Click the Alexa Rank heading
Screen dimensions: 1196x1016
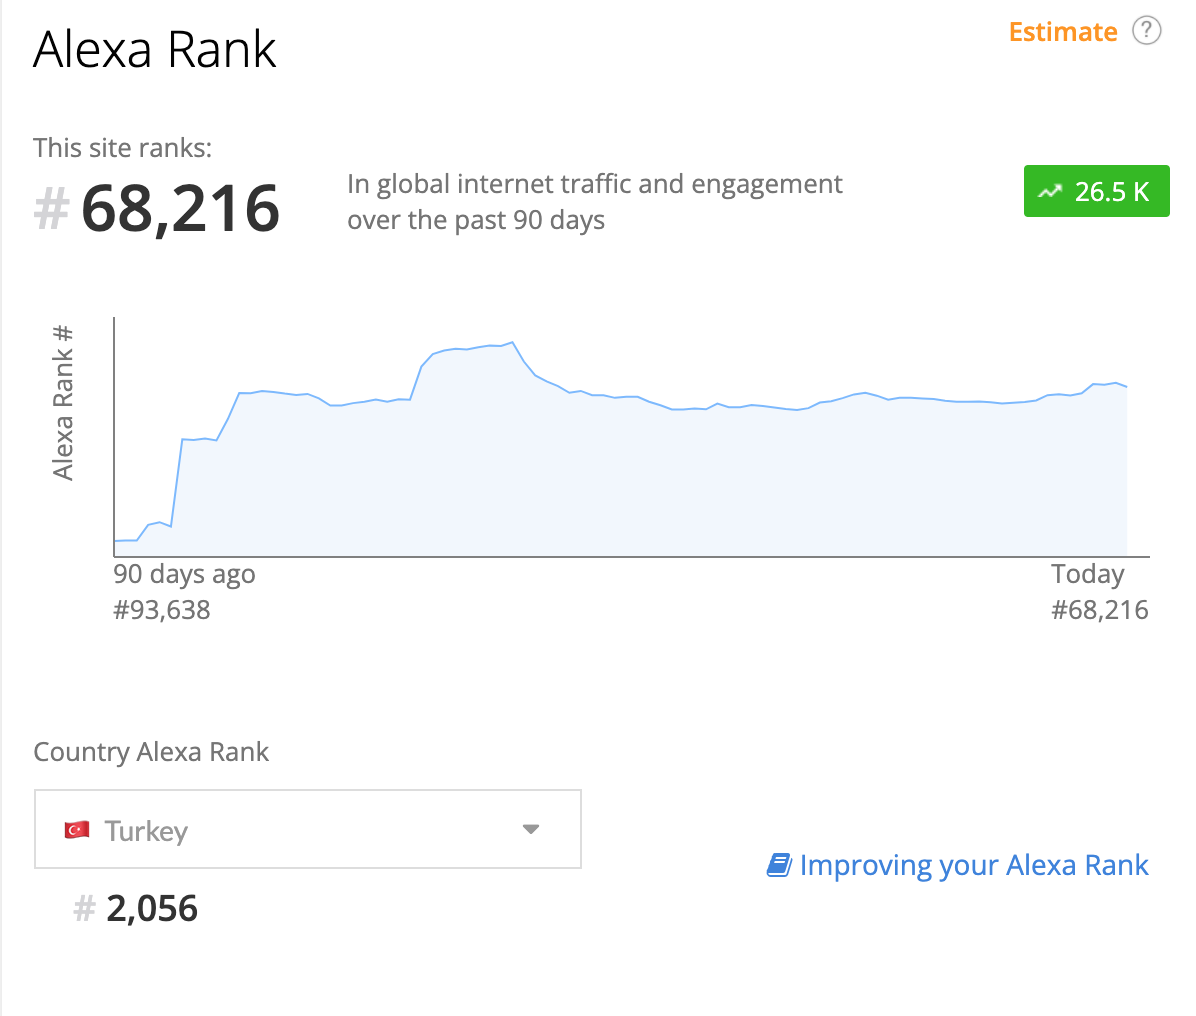154,50
